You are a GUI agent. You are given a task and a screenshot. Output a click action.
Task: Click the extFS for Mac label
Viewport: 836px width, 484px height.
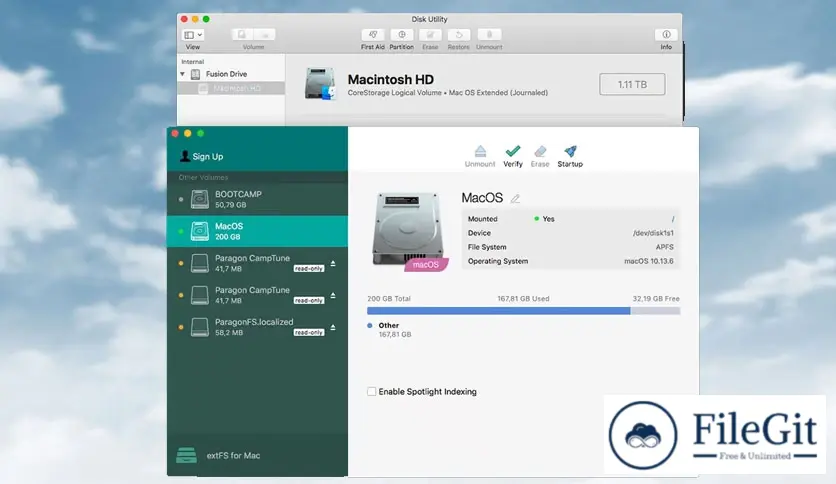pos(234,456)
